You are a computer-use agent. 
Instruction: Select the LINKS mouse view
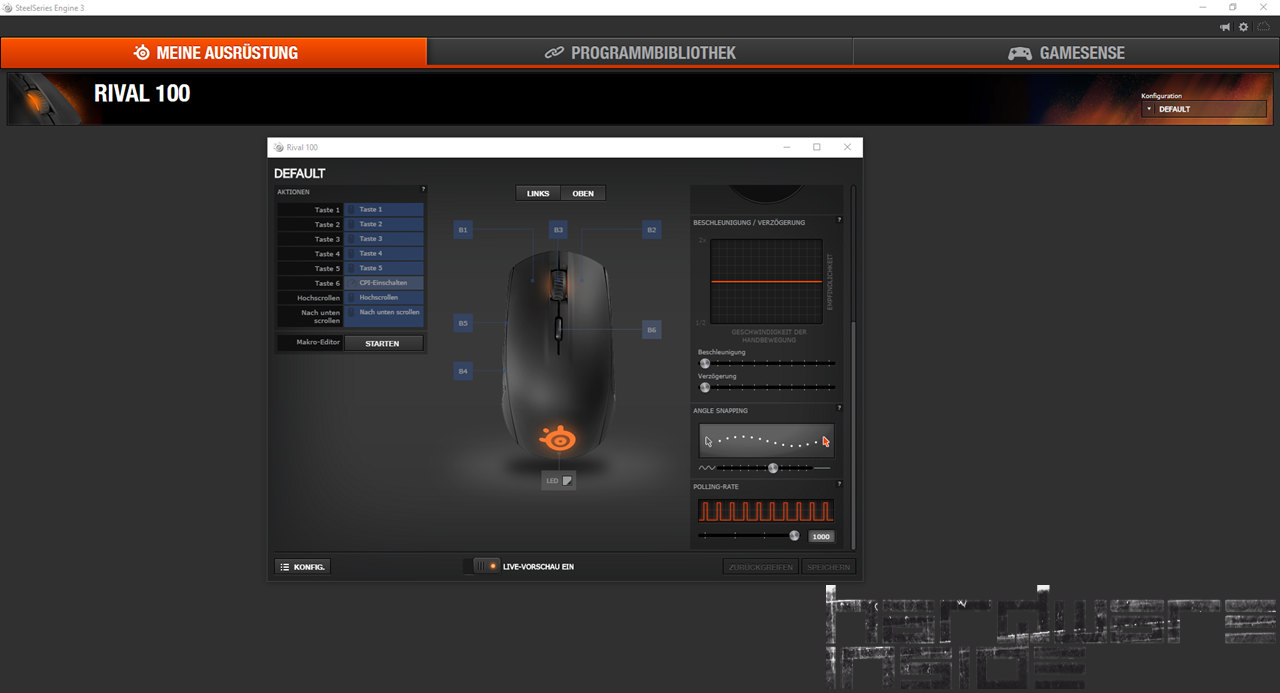pos(538,193)
